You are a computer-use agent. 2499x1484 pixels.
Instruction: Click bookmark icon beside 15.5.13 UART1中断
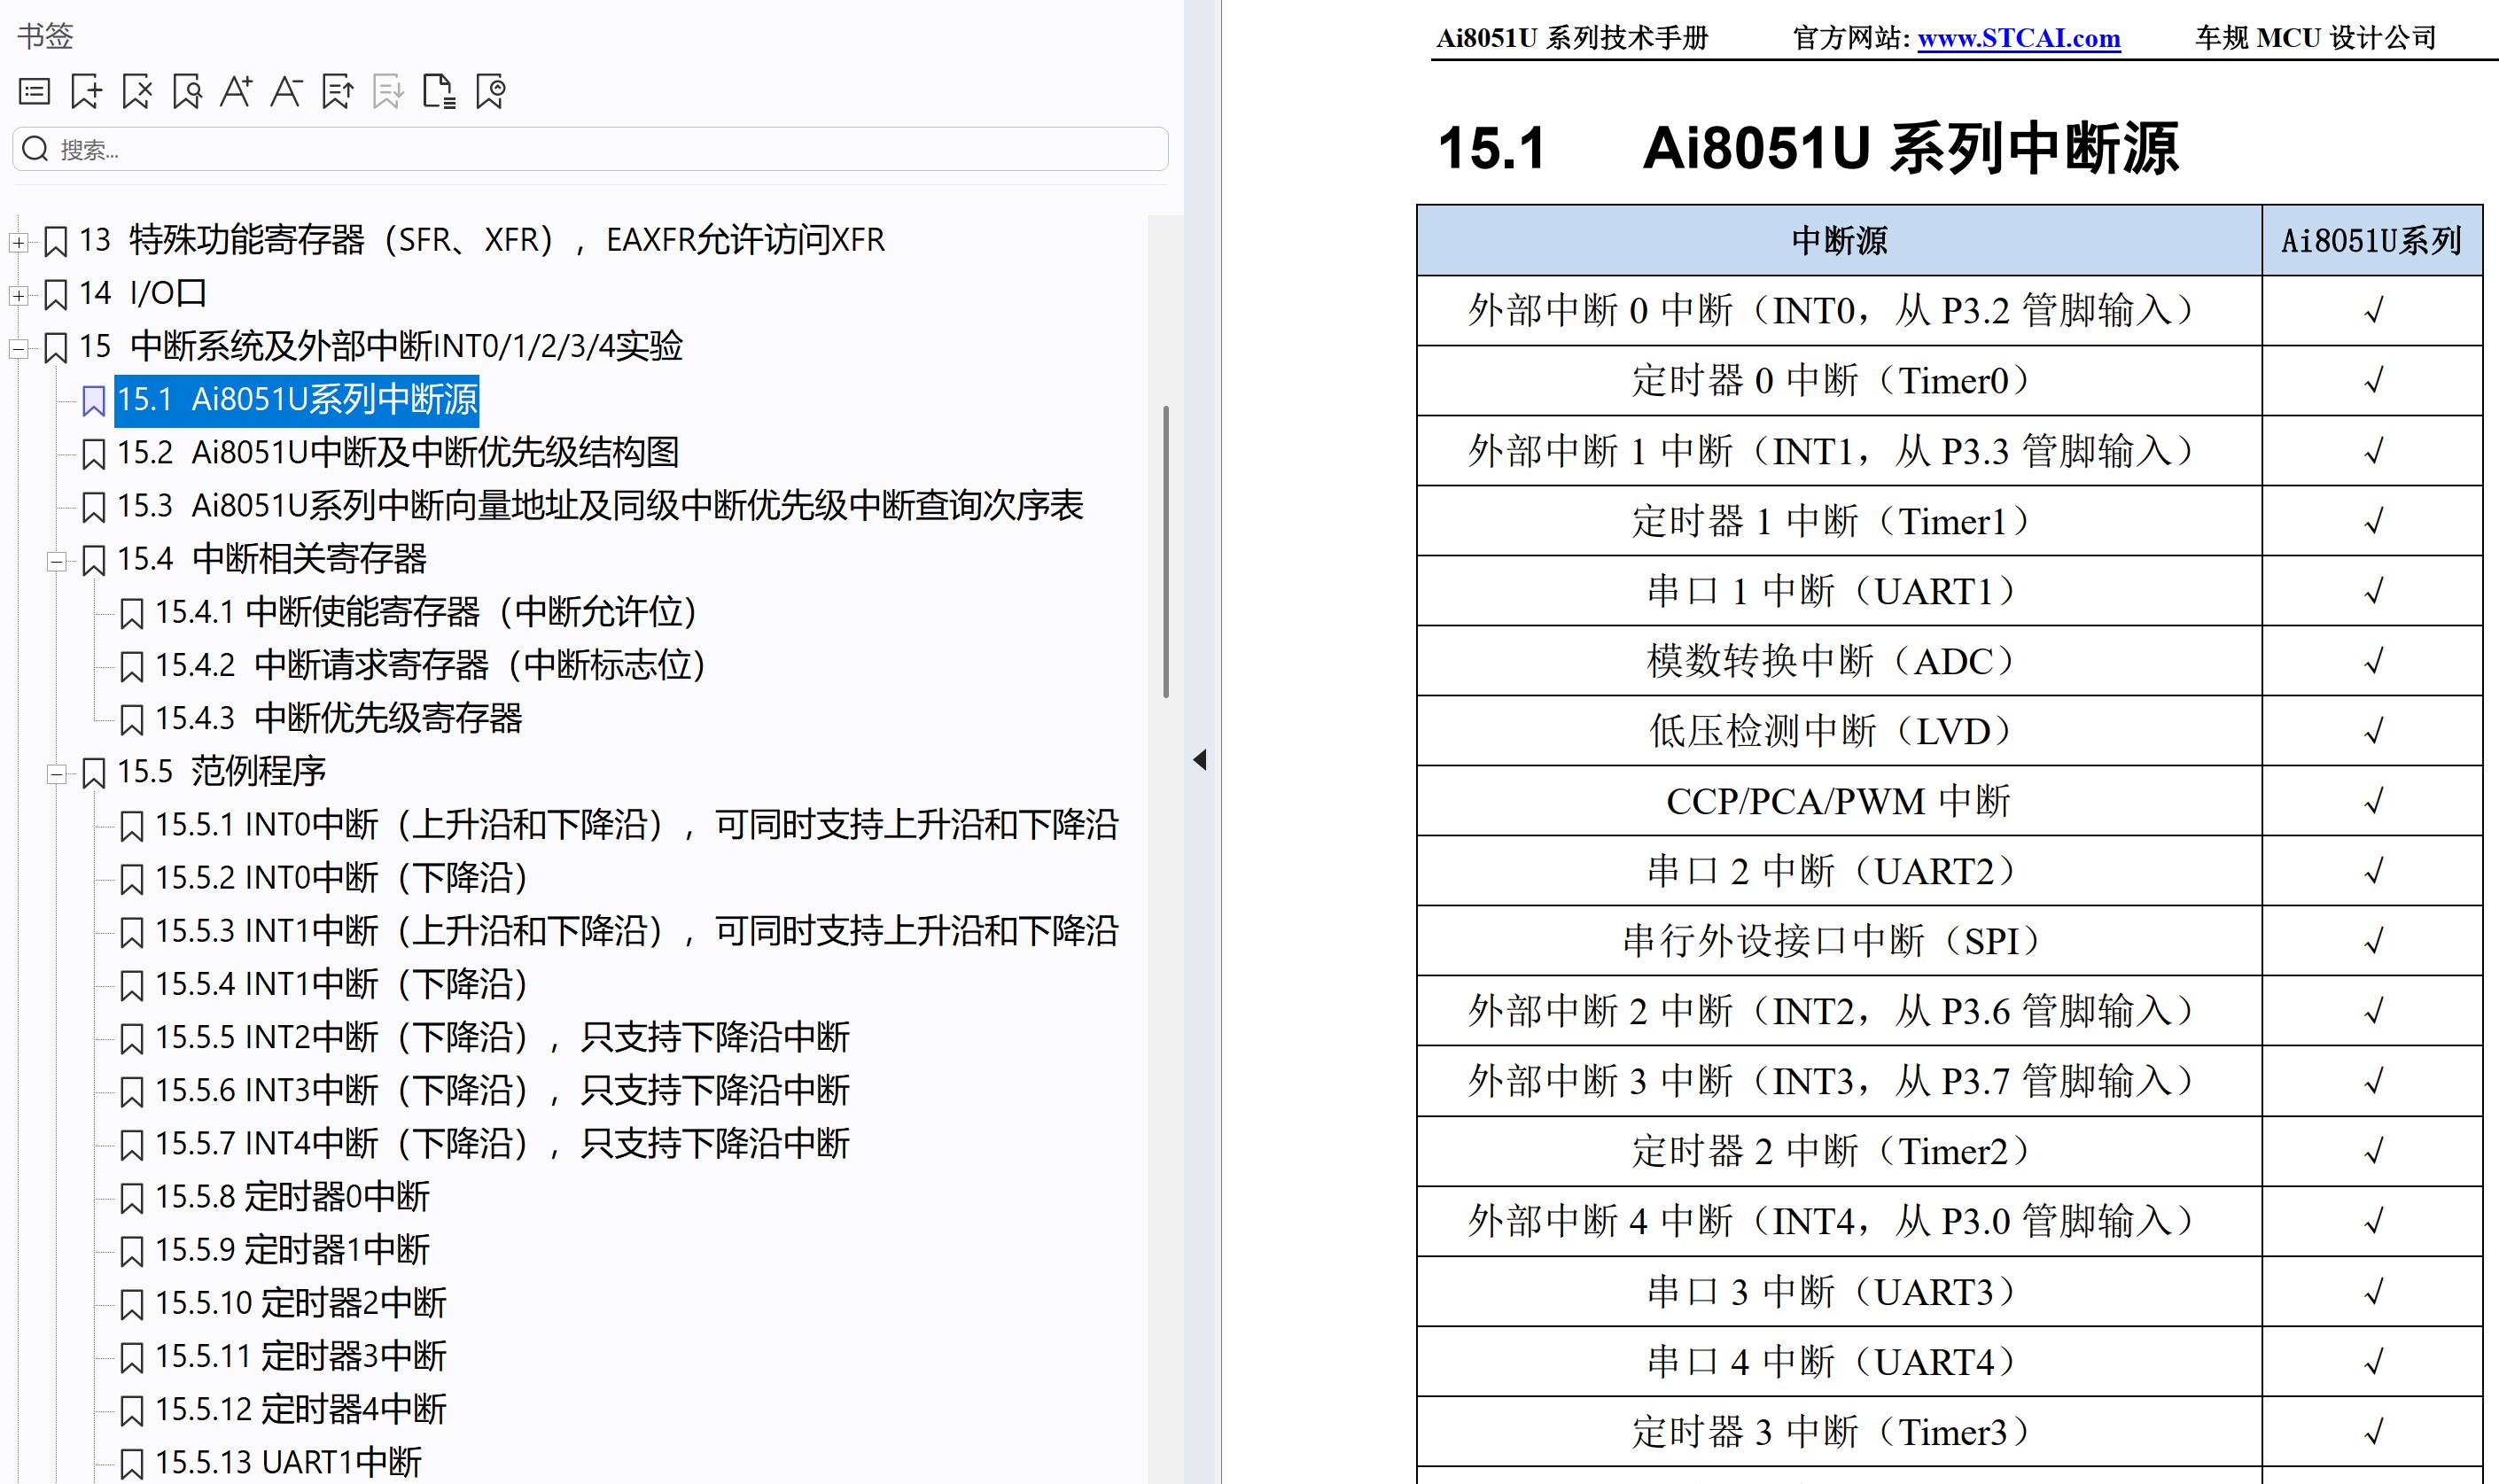[132, 1464]
